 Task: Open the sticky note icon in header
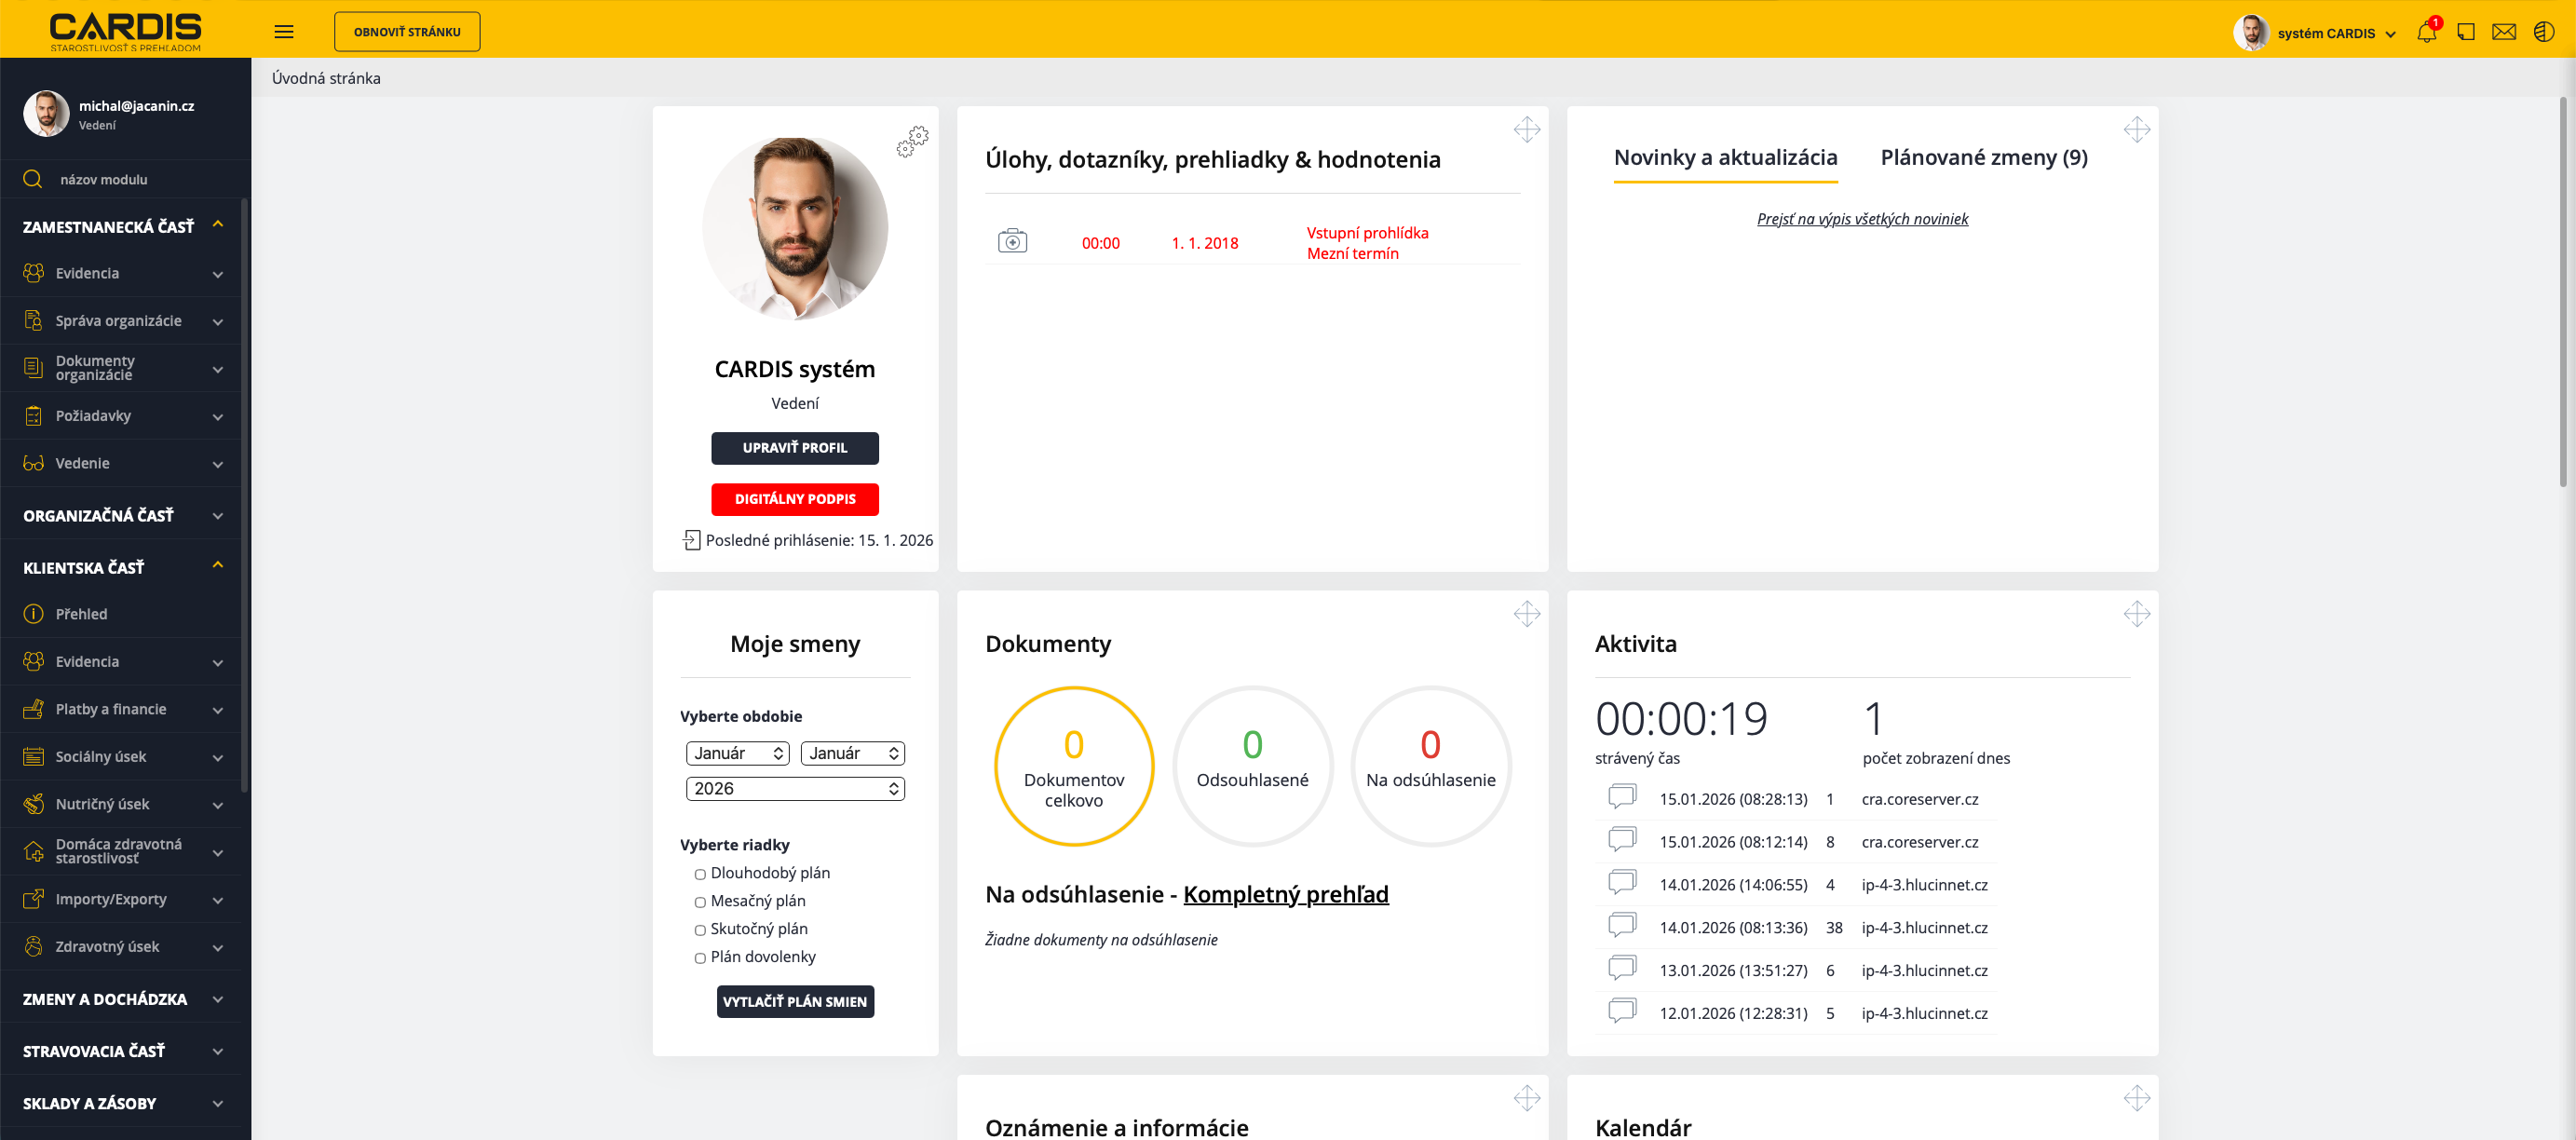[2466, 32]
